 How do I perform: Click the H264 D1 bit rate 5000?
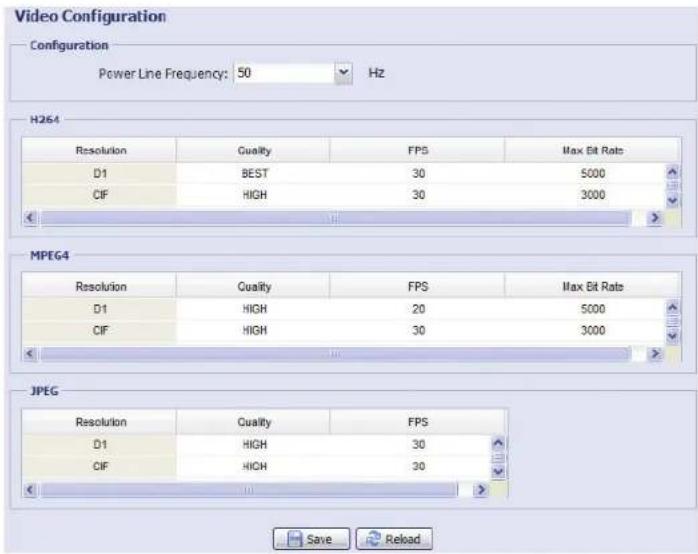point(592,174)
